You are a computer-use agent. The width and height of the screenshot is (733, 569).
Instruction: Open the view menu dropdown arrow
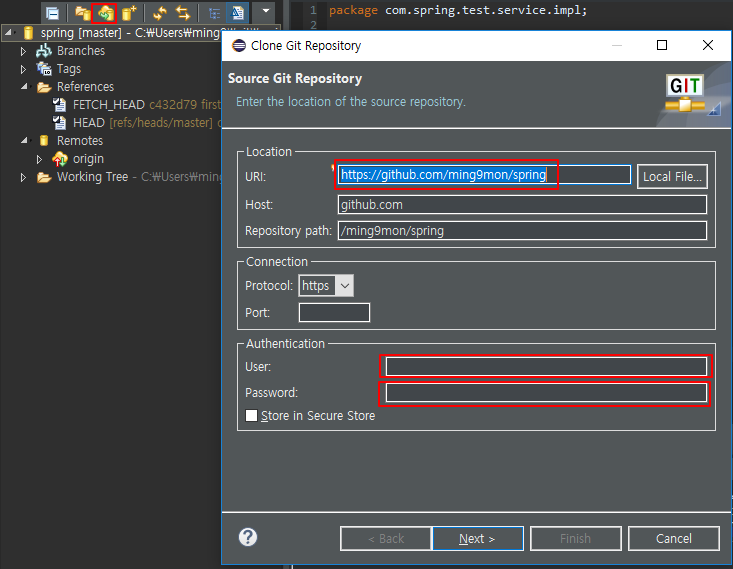click(x=266, y=10)
